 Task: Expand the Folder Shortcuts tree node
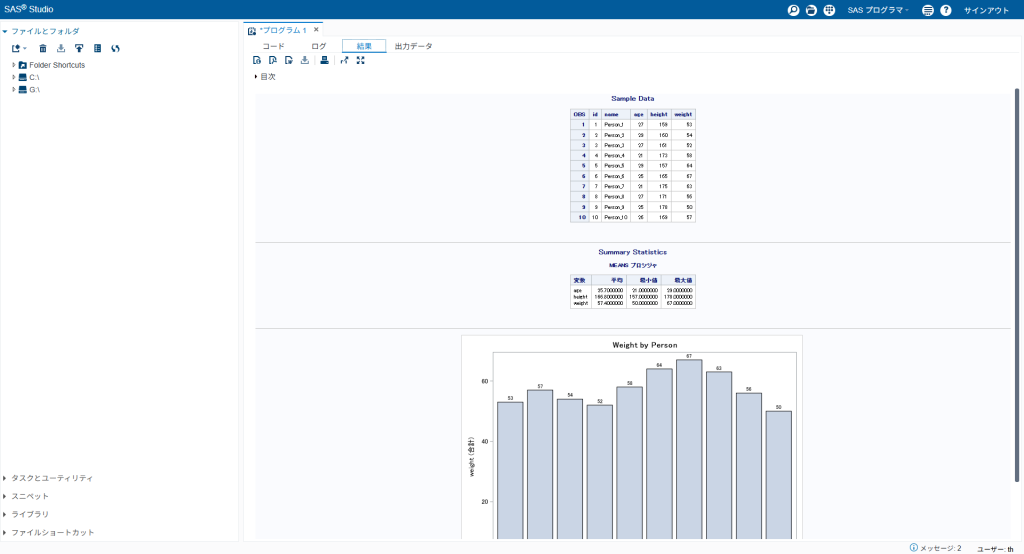click(x=14, y=65)
